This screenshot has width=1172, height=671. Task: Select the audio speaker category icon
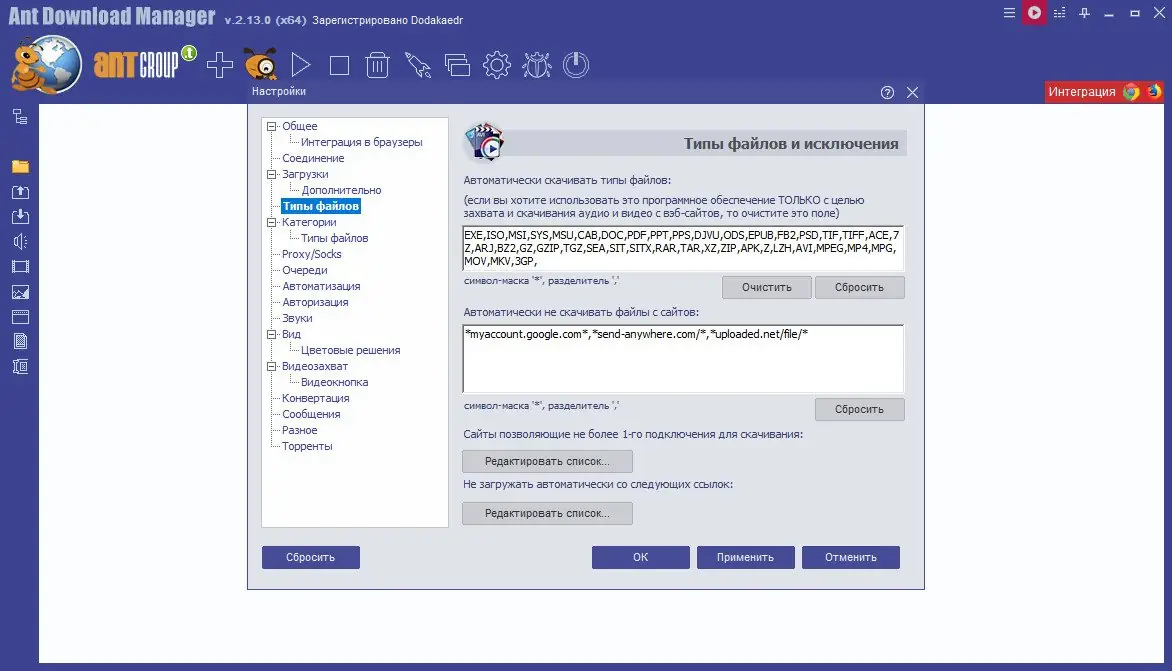[20, 241]
